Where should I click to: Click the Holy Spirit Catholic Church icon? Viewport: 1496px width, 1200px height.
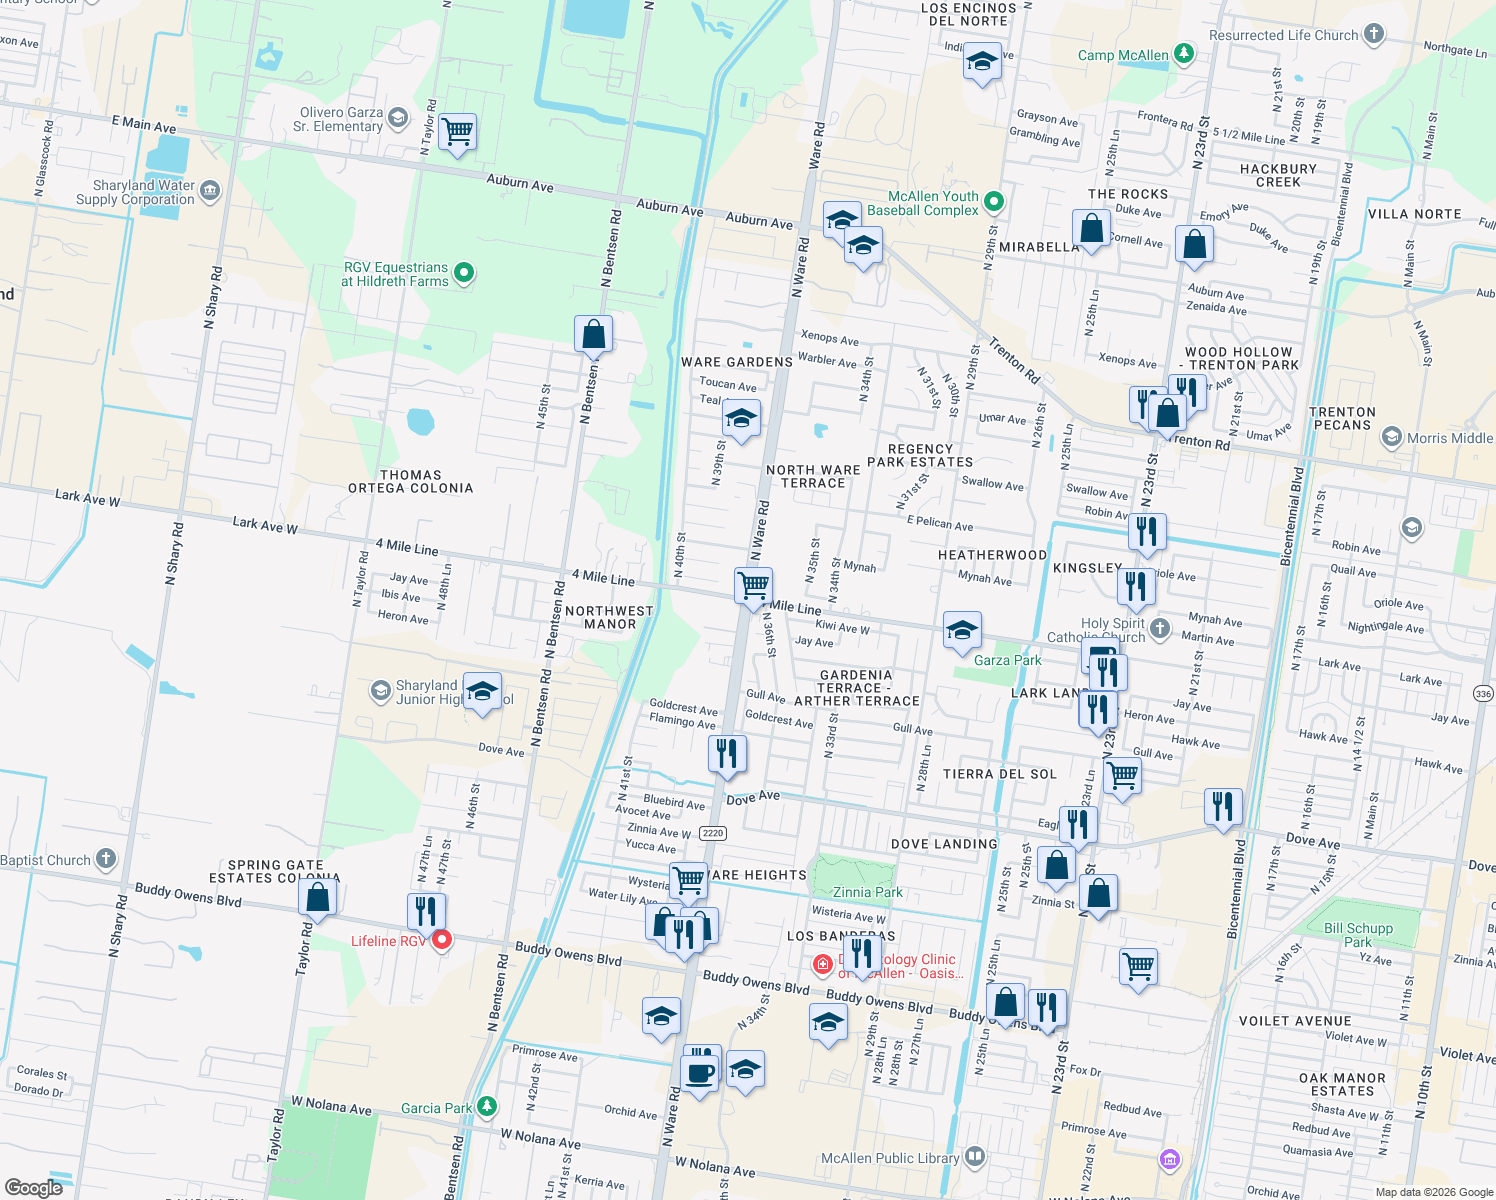(1158, 630)
